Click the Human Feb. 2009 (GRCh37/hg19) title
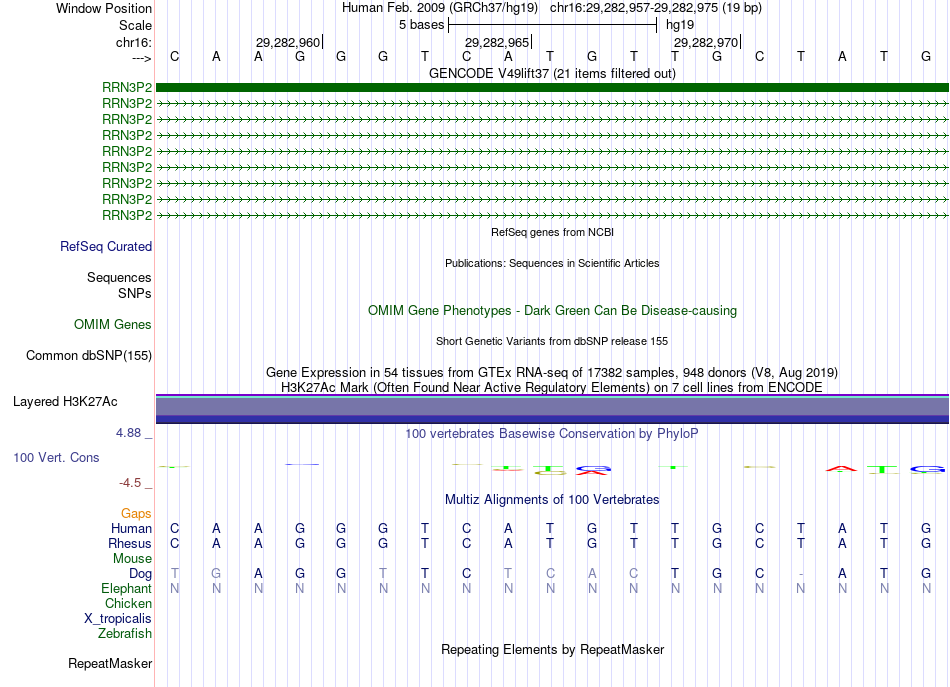 440,8
